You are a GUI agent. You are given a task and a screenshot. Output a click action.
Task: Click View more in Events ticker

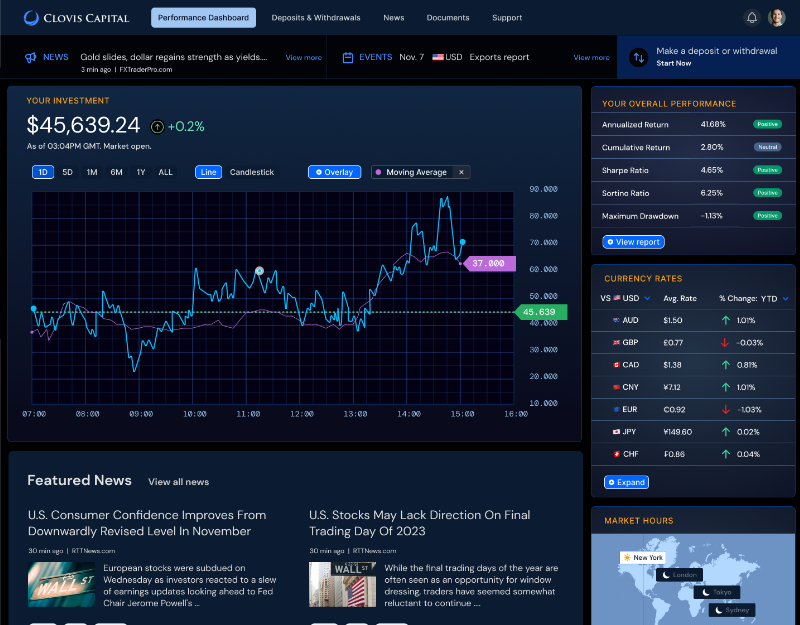591,58
